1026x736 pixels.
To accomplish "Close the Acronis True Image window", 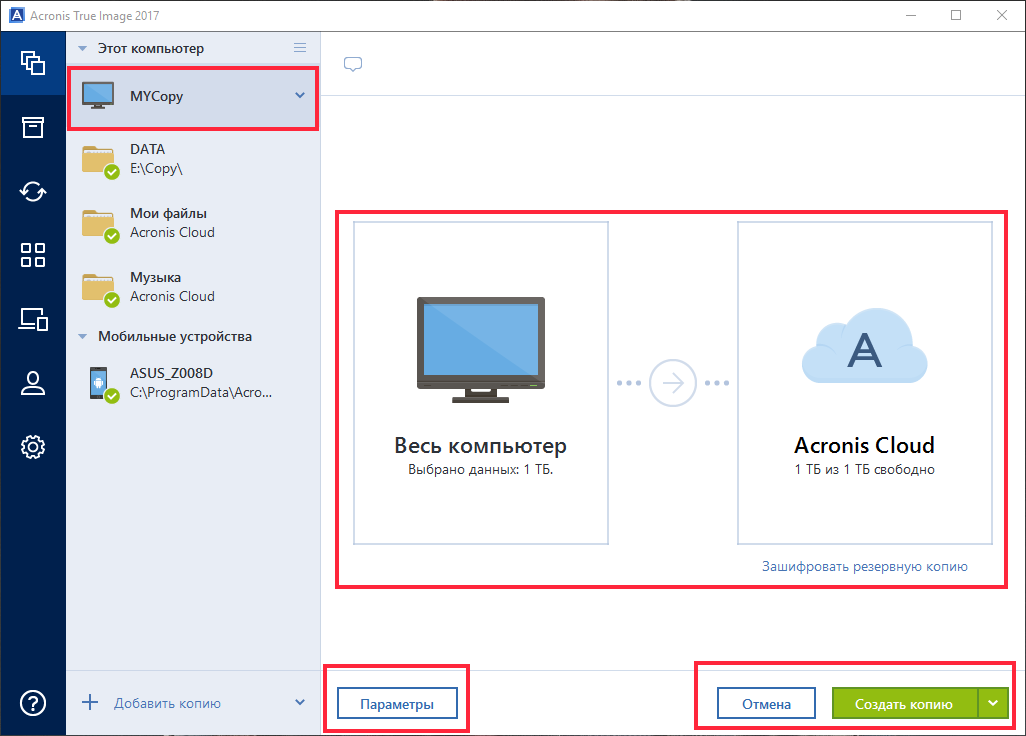I will click(1002, 15).
